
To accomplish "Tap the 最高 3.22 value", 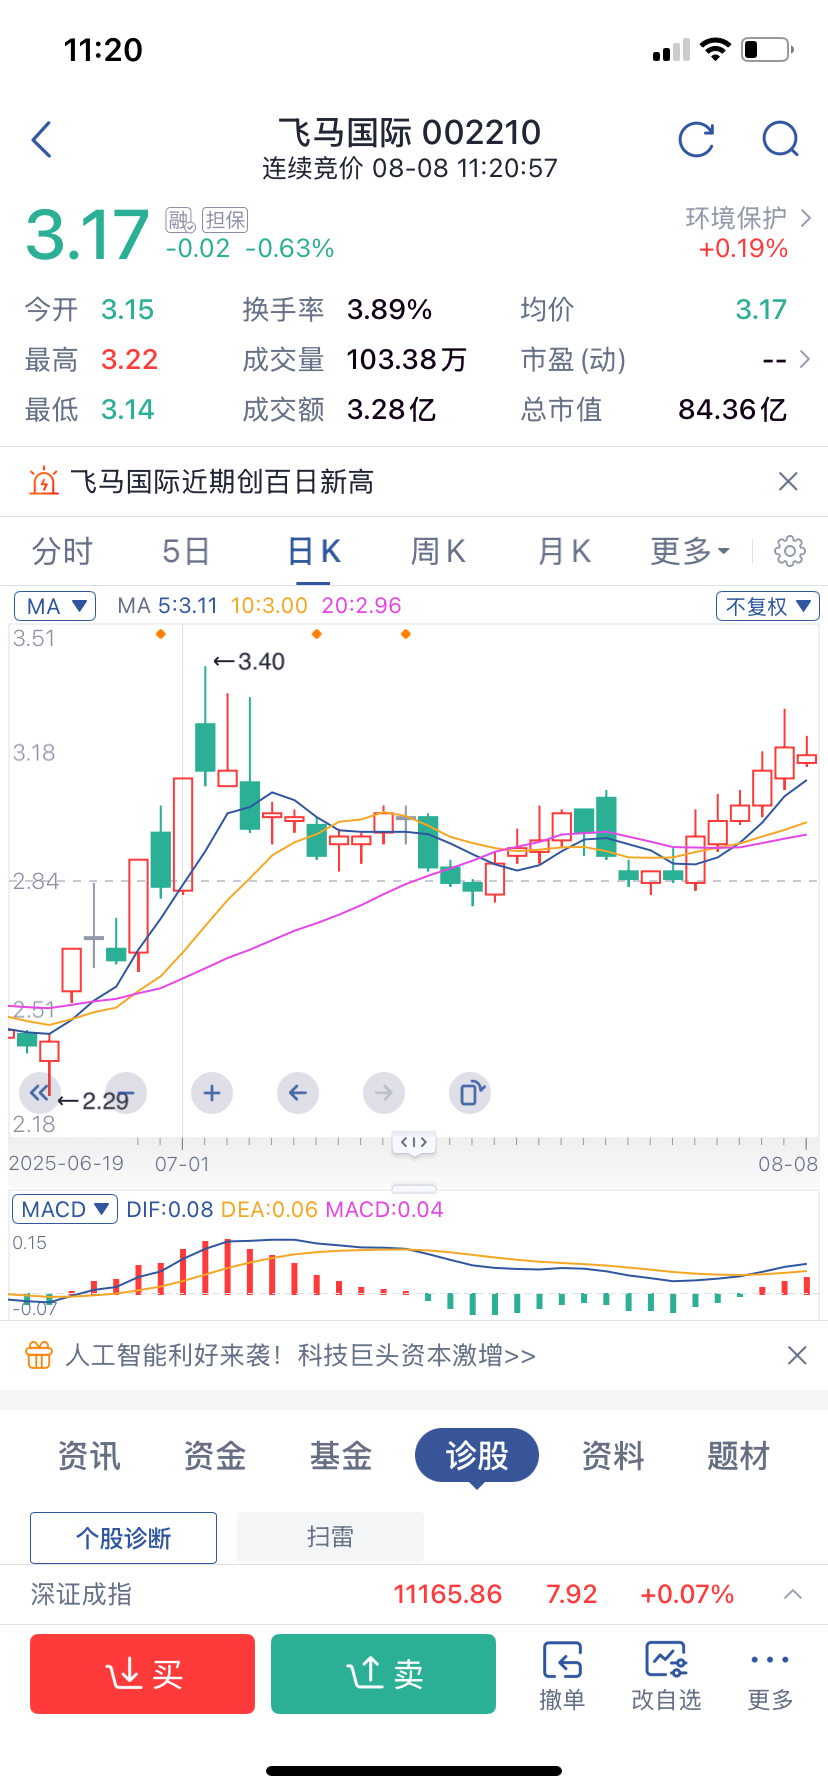I will tap(130, 359).
